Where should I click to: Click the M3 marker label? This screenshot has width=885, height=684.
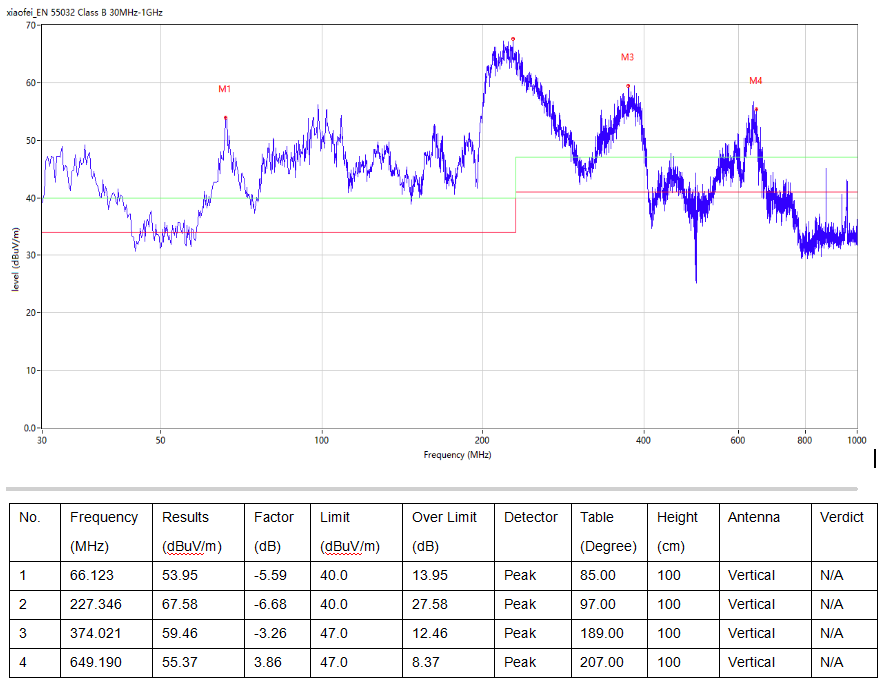tap(627, 58)
